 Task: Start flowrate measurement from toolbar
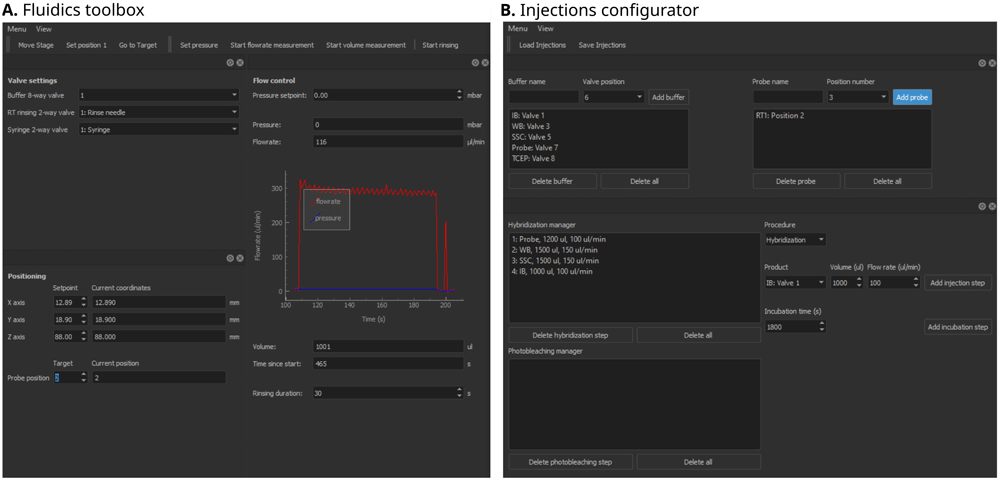[x=272, y=45]
